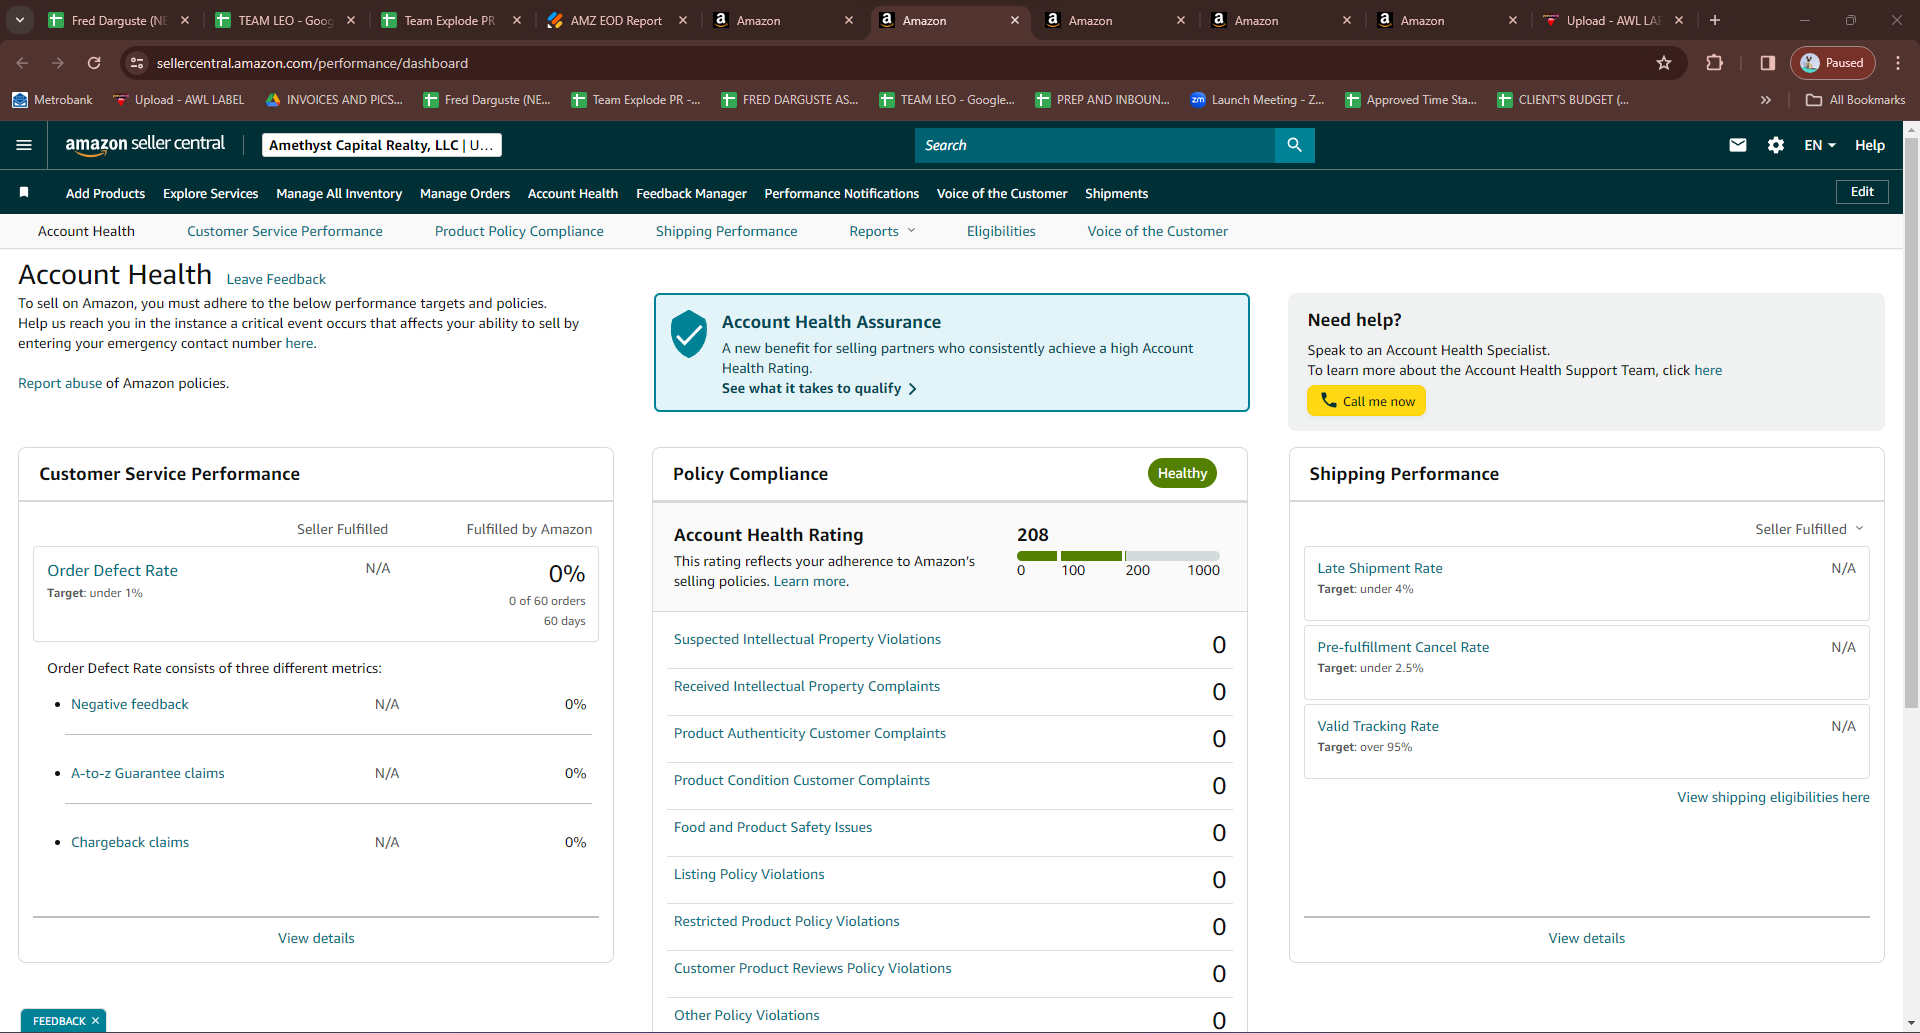Open the Negative feedback link

click(x=130, y=704)
